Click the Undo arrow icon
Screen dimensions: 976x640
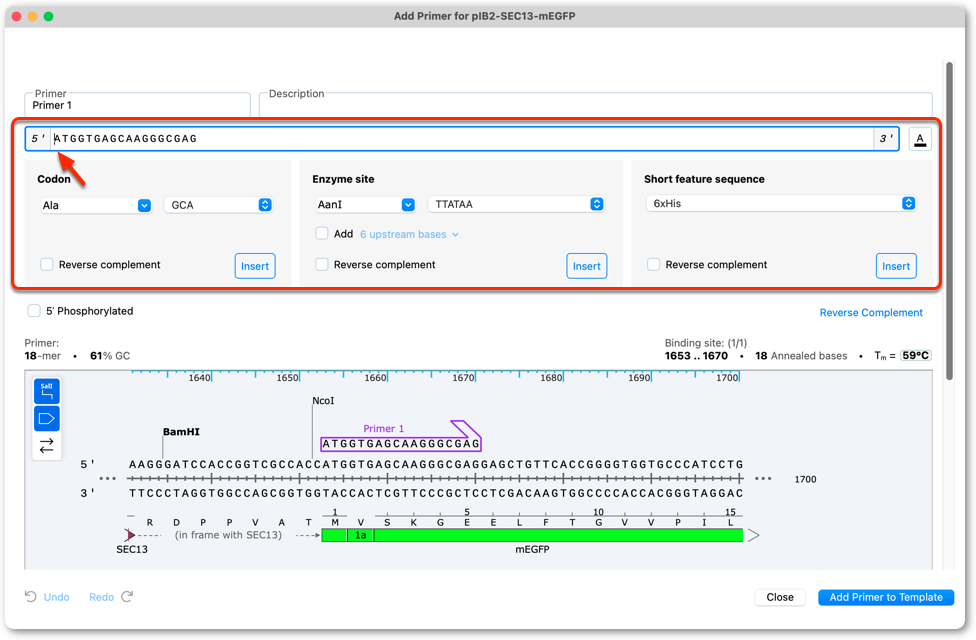click(30, 596)
